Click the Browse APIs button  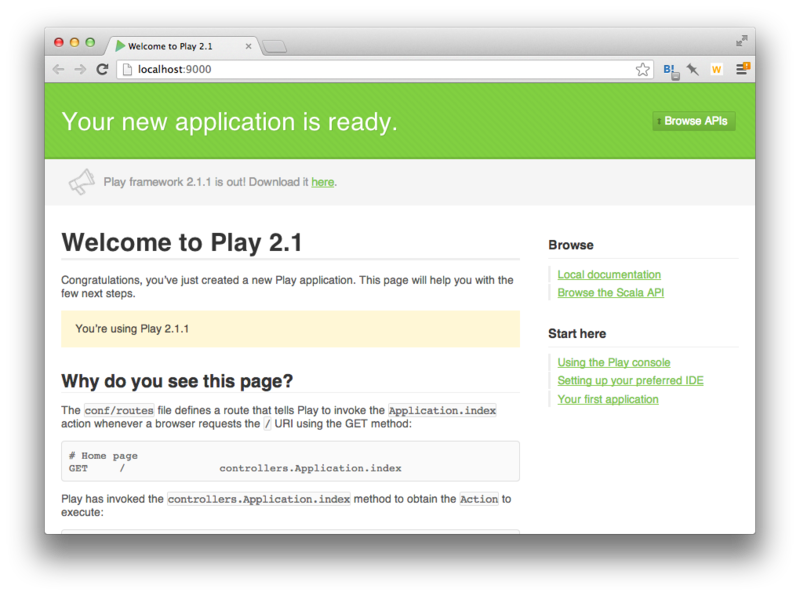point(694,121)
